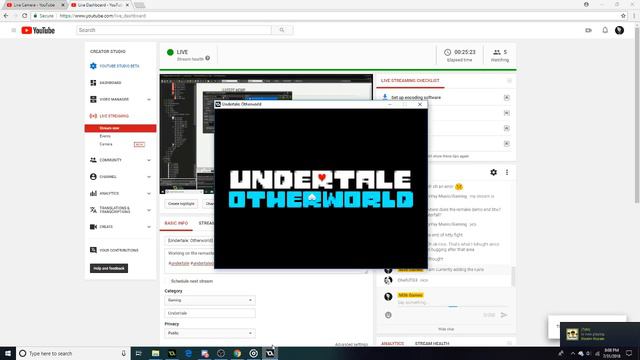Expand the Analytics sidebar section

pos(149,193)
